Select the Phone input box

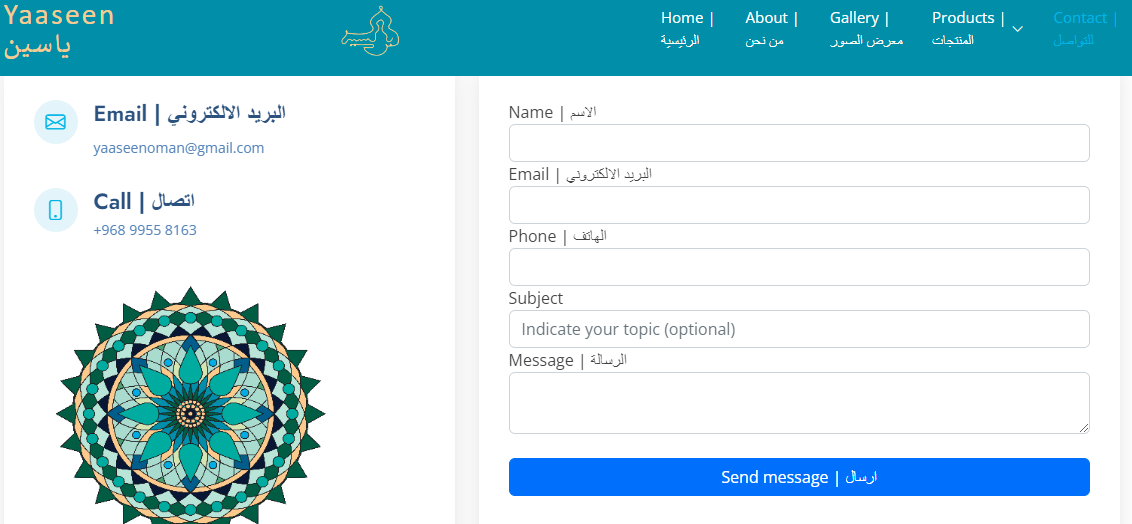798,267
